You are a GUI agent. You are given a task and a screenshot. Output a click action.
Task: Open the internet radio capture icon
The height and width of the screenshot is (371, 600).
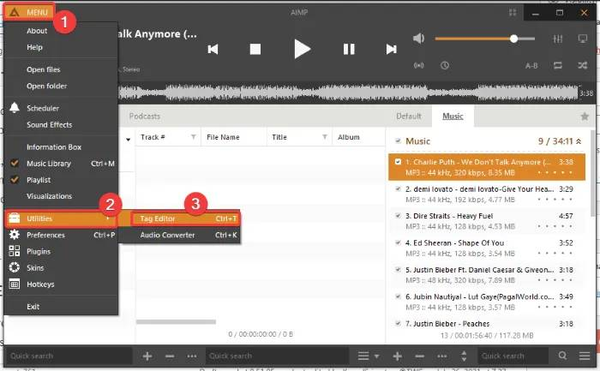tap(419, 65)
